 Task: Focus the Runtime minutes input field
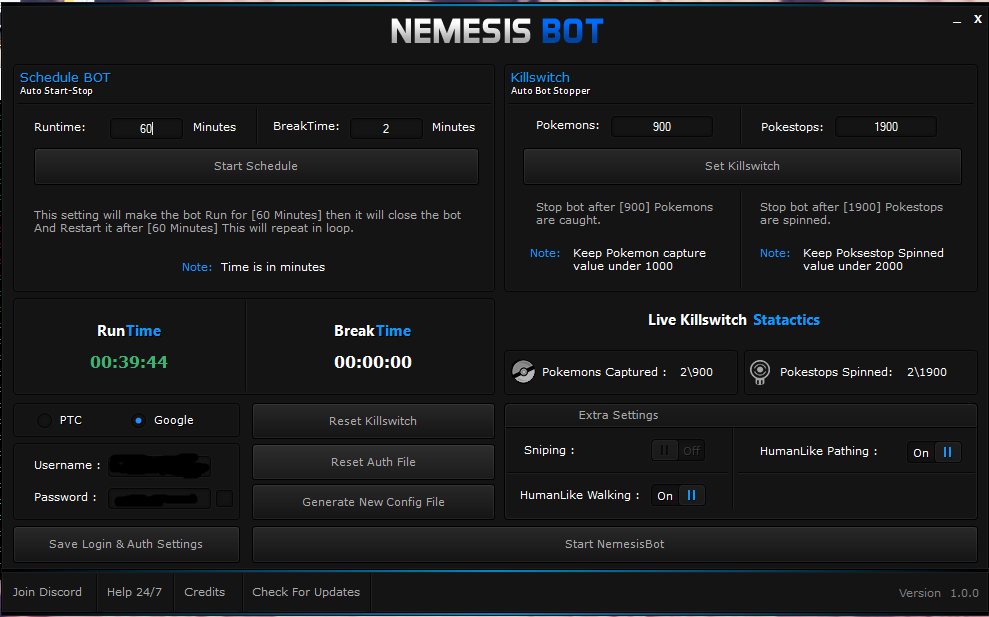pyautogui.click(x=146, y=128)
